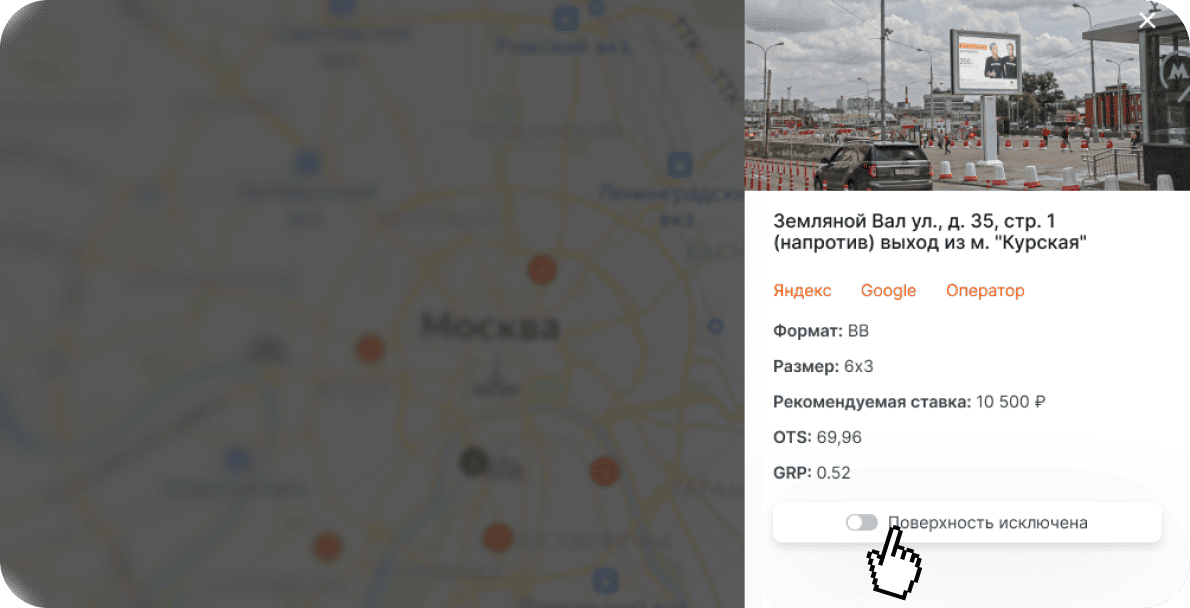Click the Москва city label on map

click(x=490, y=327)
